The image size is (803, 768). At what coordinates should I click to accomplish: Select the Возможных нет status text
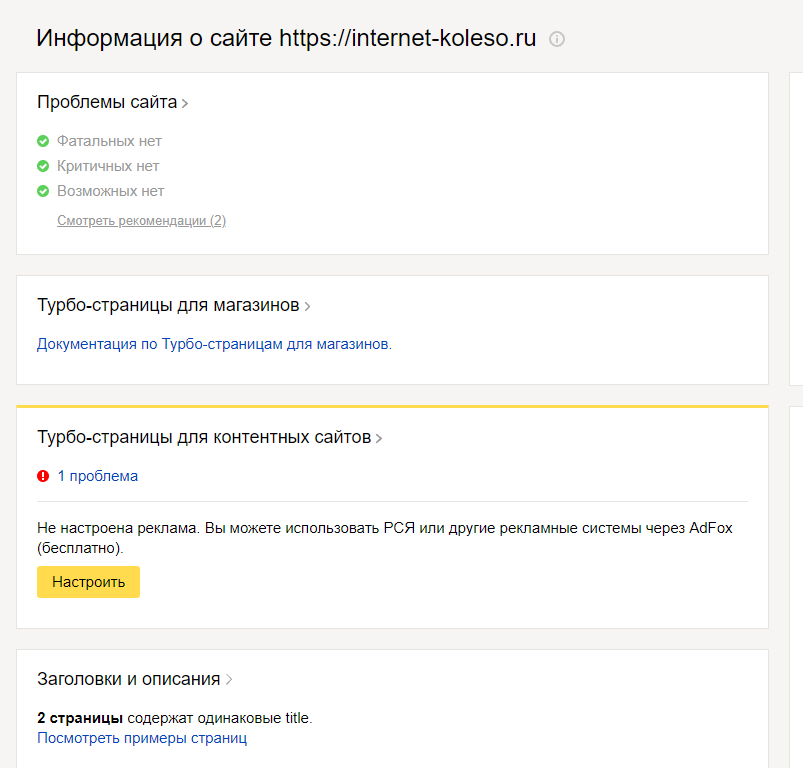tap(110, 191)
